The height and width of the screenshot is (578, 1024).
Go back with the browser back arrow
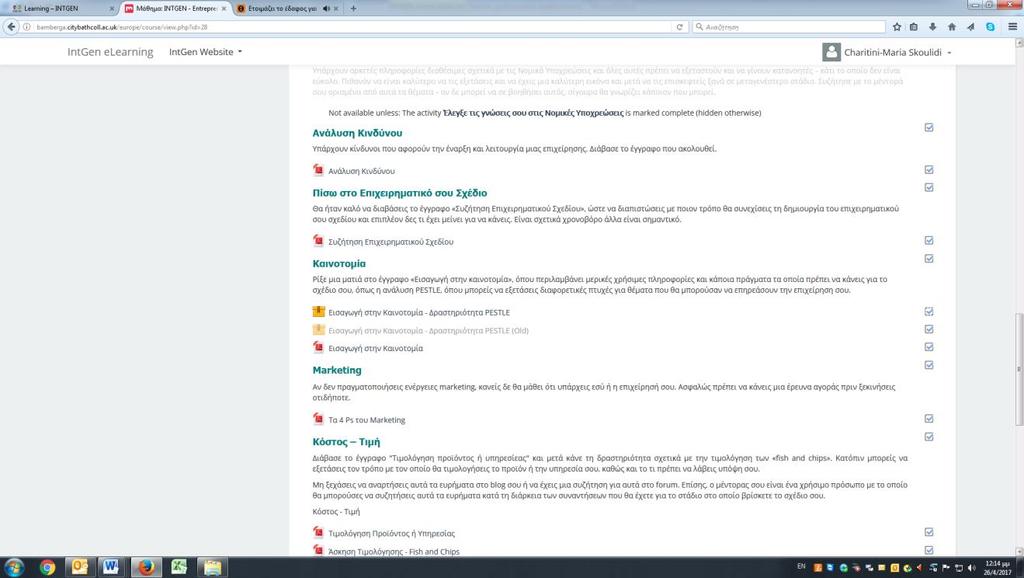(x=11, y=27)
